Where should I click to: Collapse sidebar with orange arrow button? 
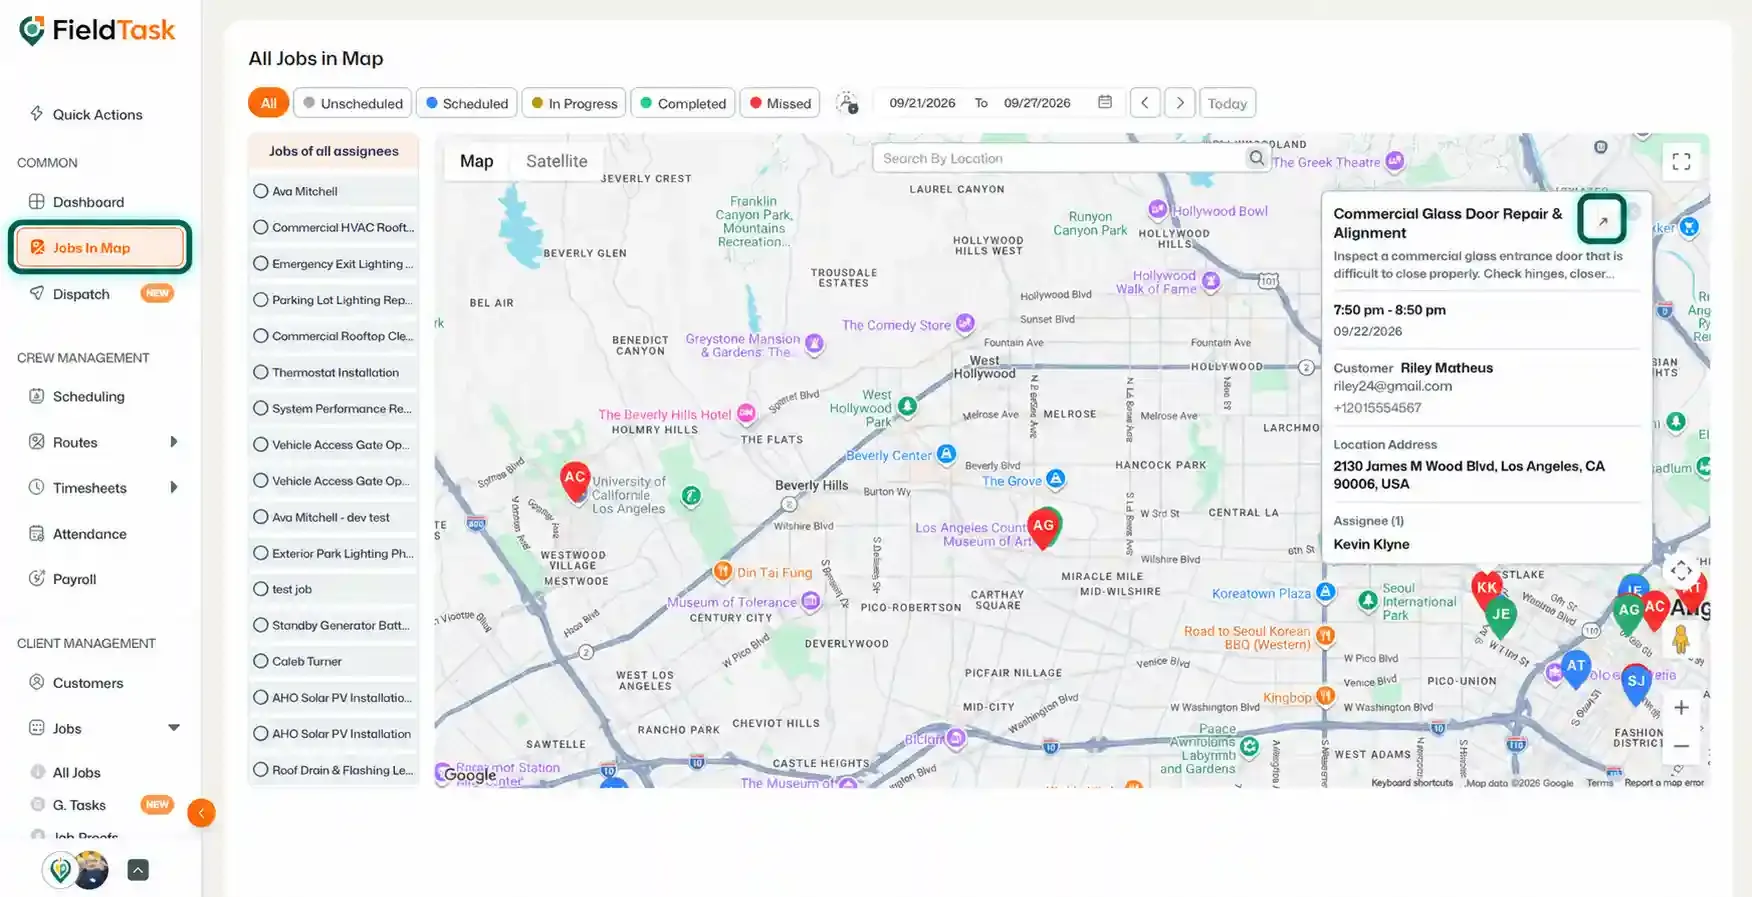pyautogui.click(x=201, y=813)
